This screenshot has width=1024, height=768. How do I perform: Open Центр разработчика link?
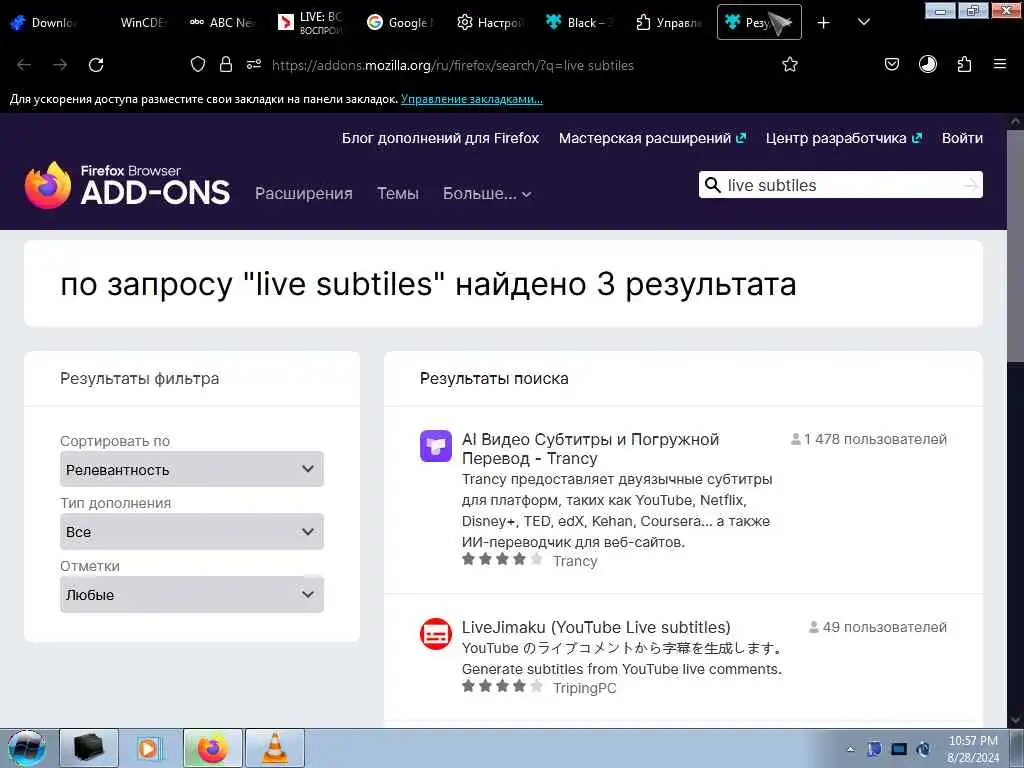click(x=844, y=138)
